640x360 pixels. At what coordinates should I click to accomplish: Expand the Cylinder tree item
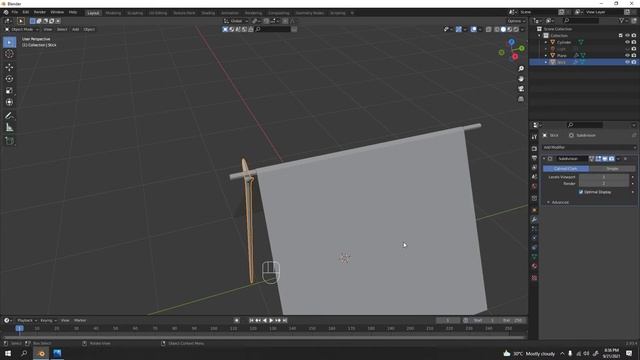(x=546, y=42)
